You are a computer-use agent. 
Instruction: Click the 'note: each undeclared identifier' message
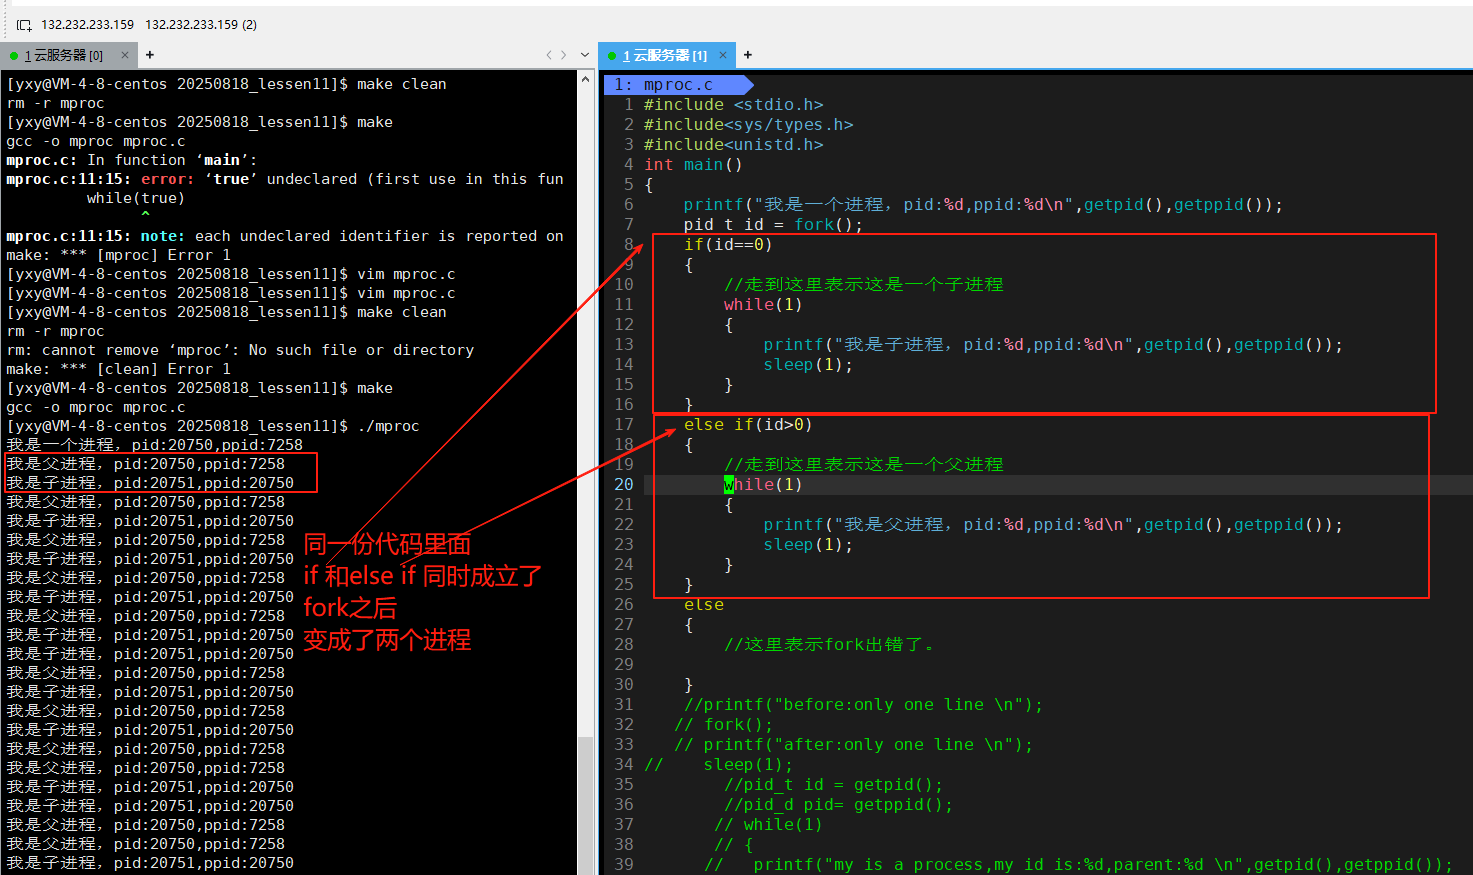(x=285, y=236)
